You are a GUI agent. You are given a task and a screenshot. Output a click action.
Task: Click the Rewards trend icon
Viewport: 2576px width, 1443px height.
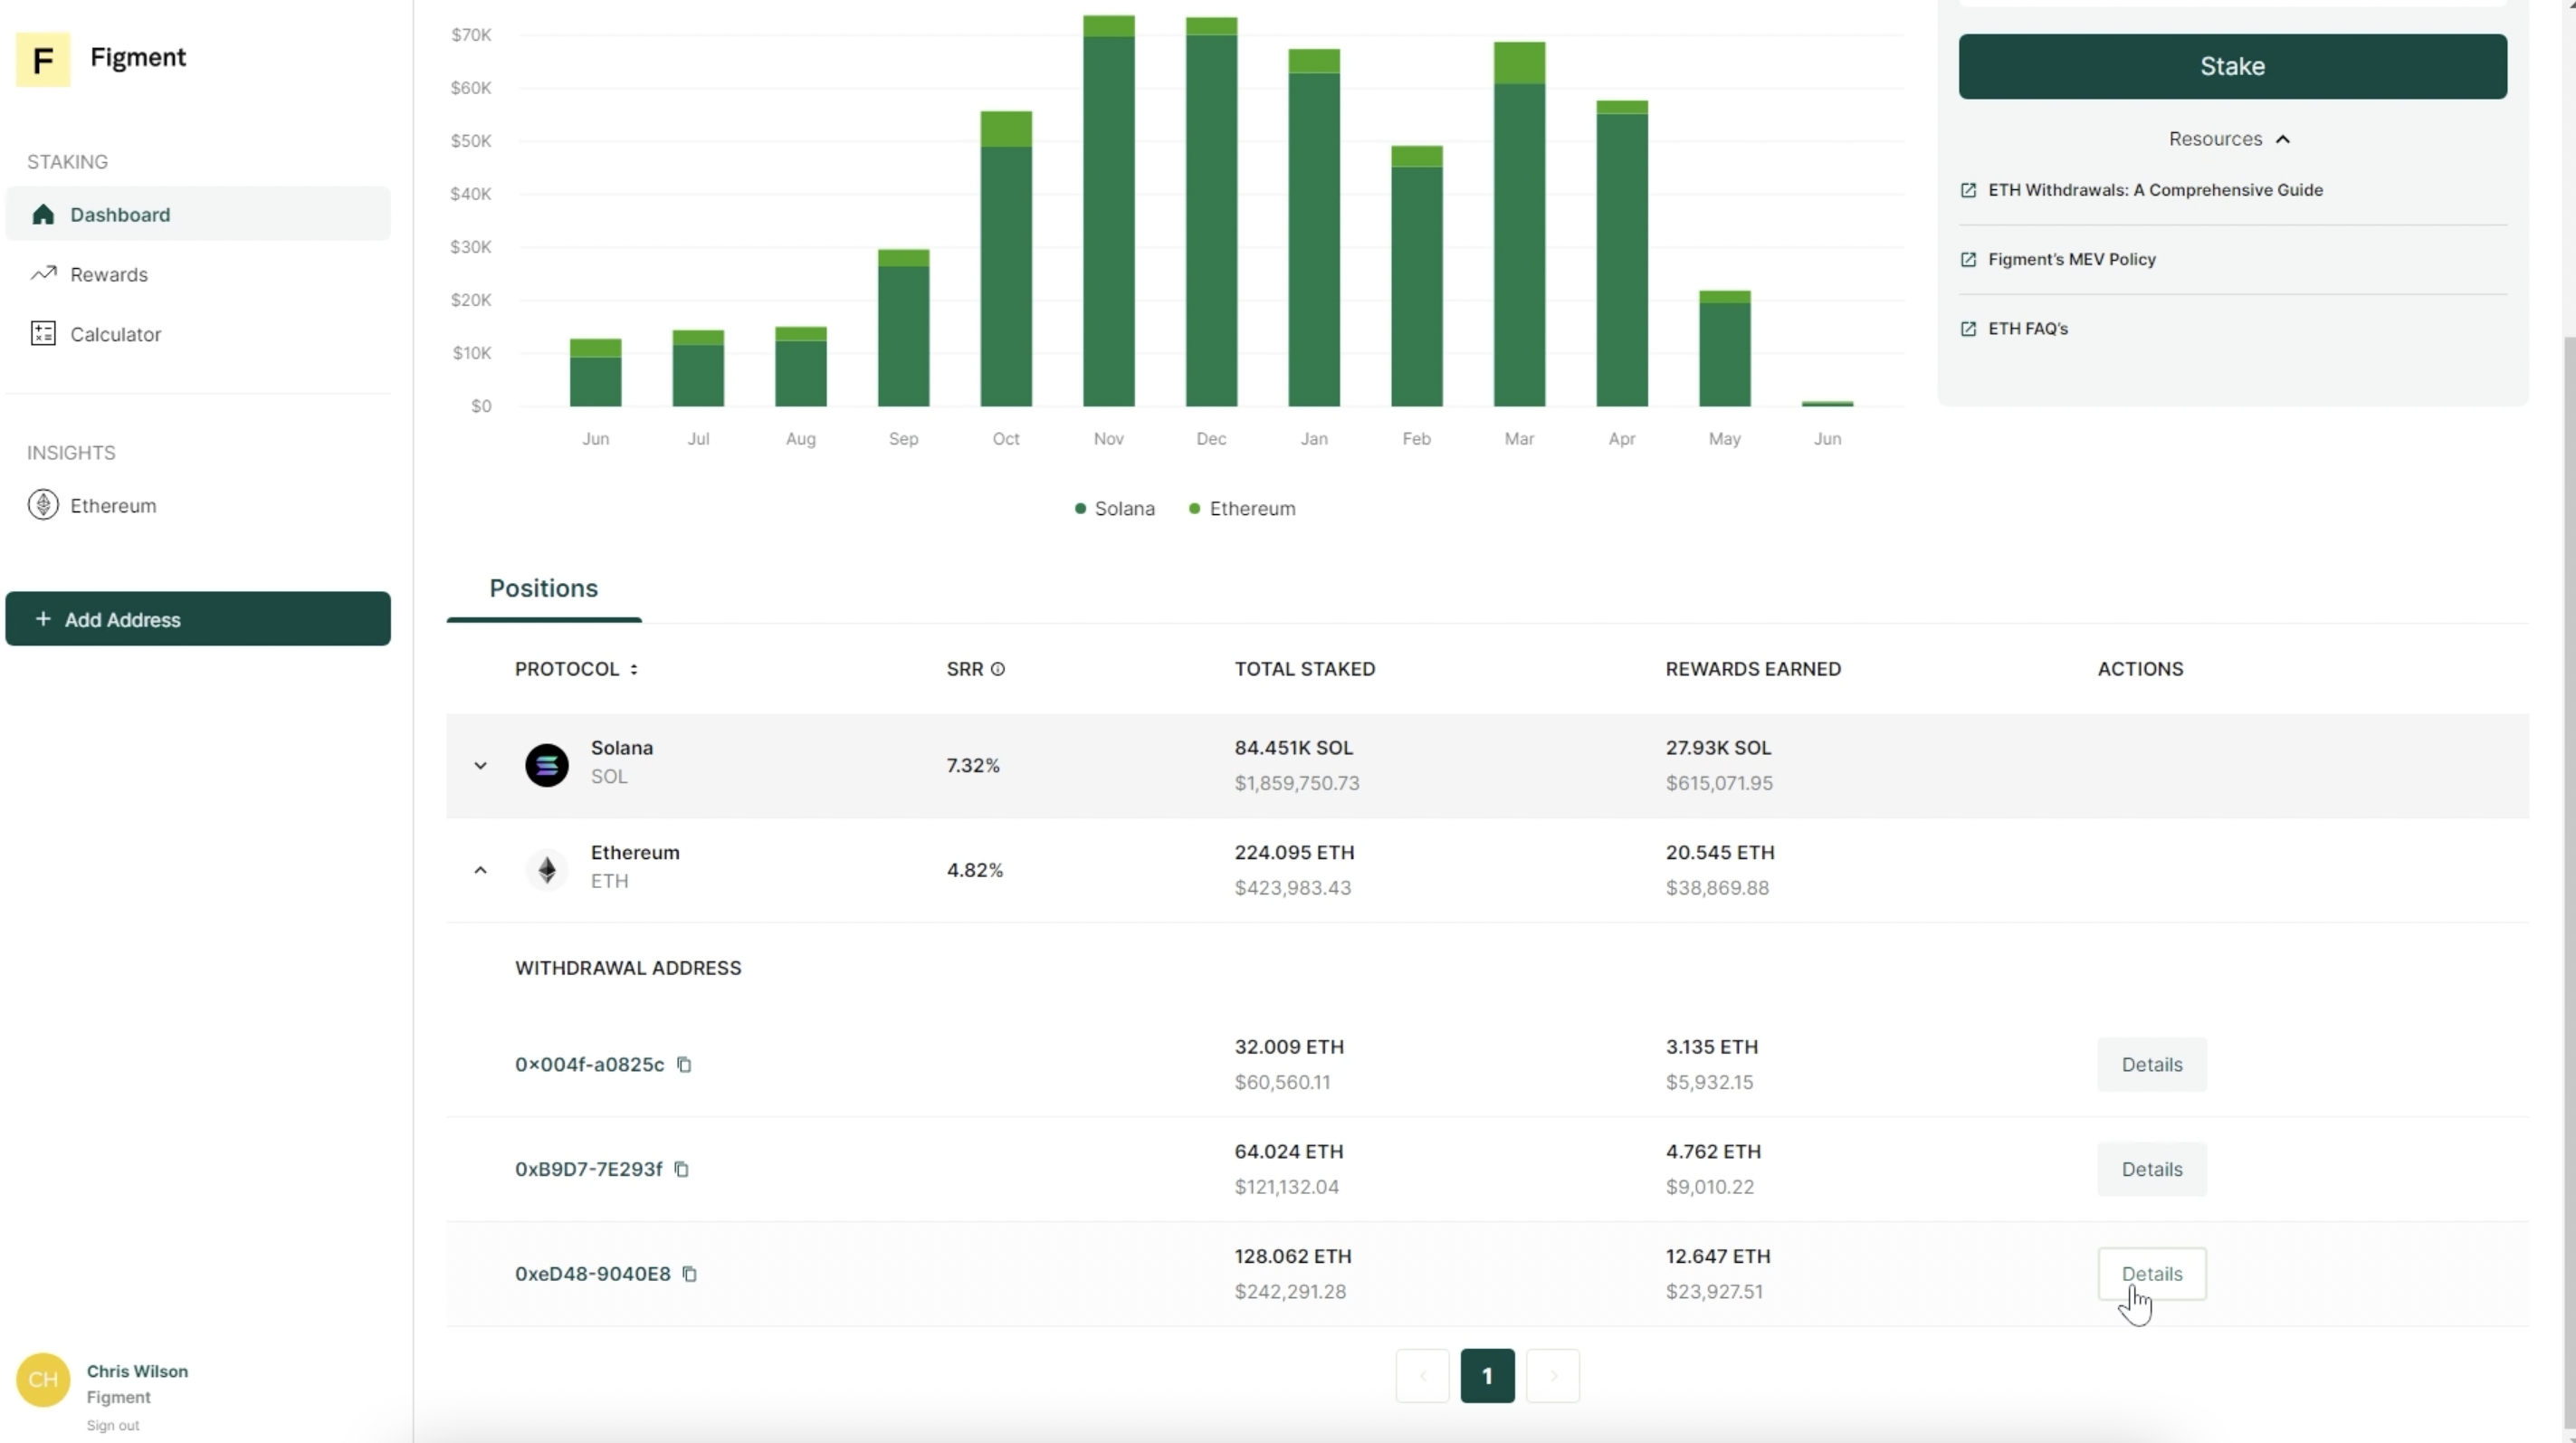43,273
